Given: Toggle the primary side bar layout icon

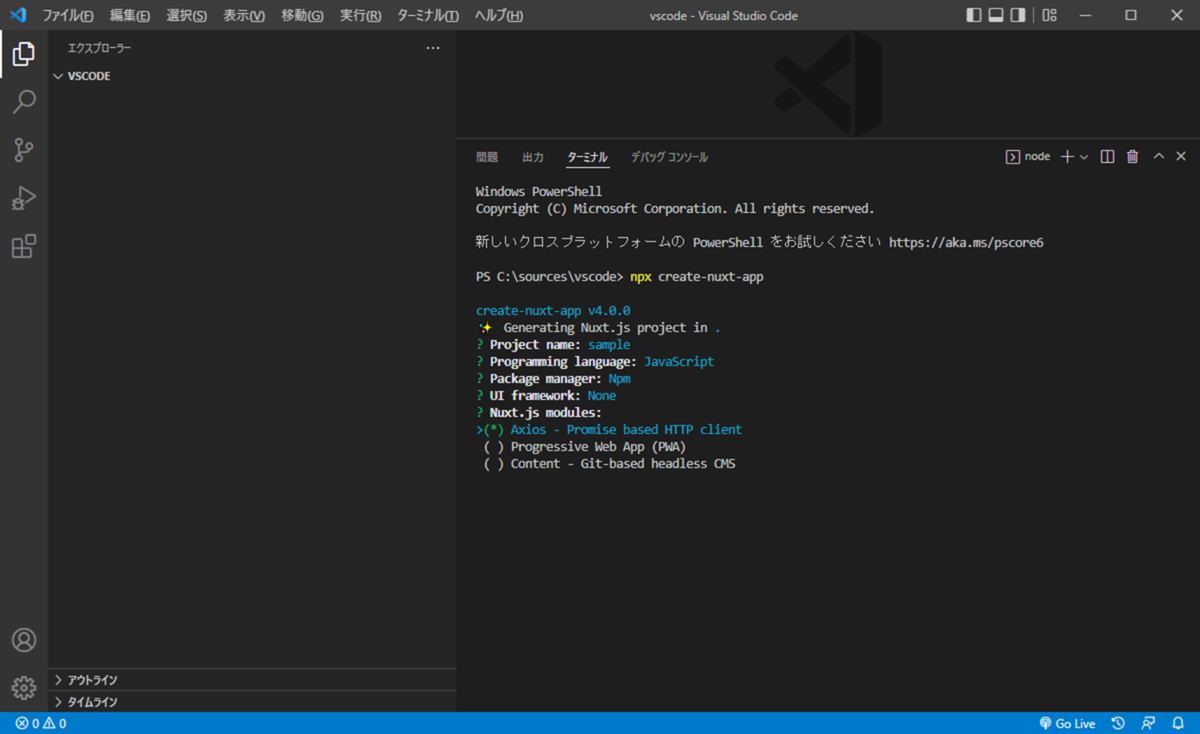Looking at the screenshot, I should (974, 15).
